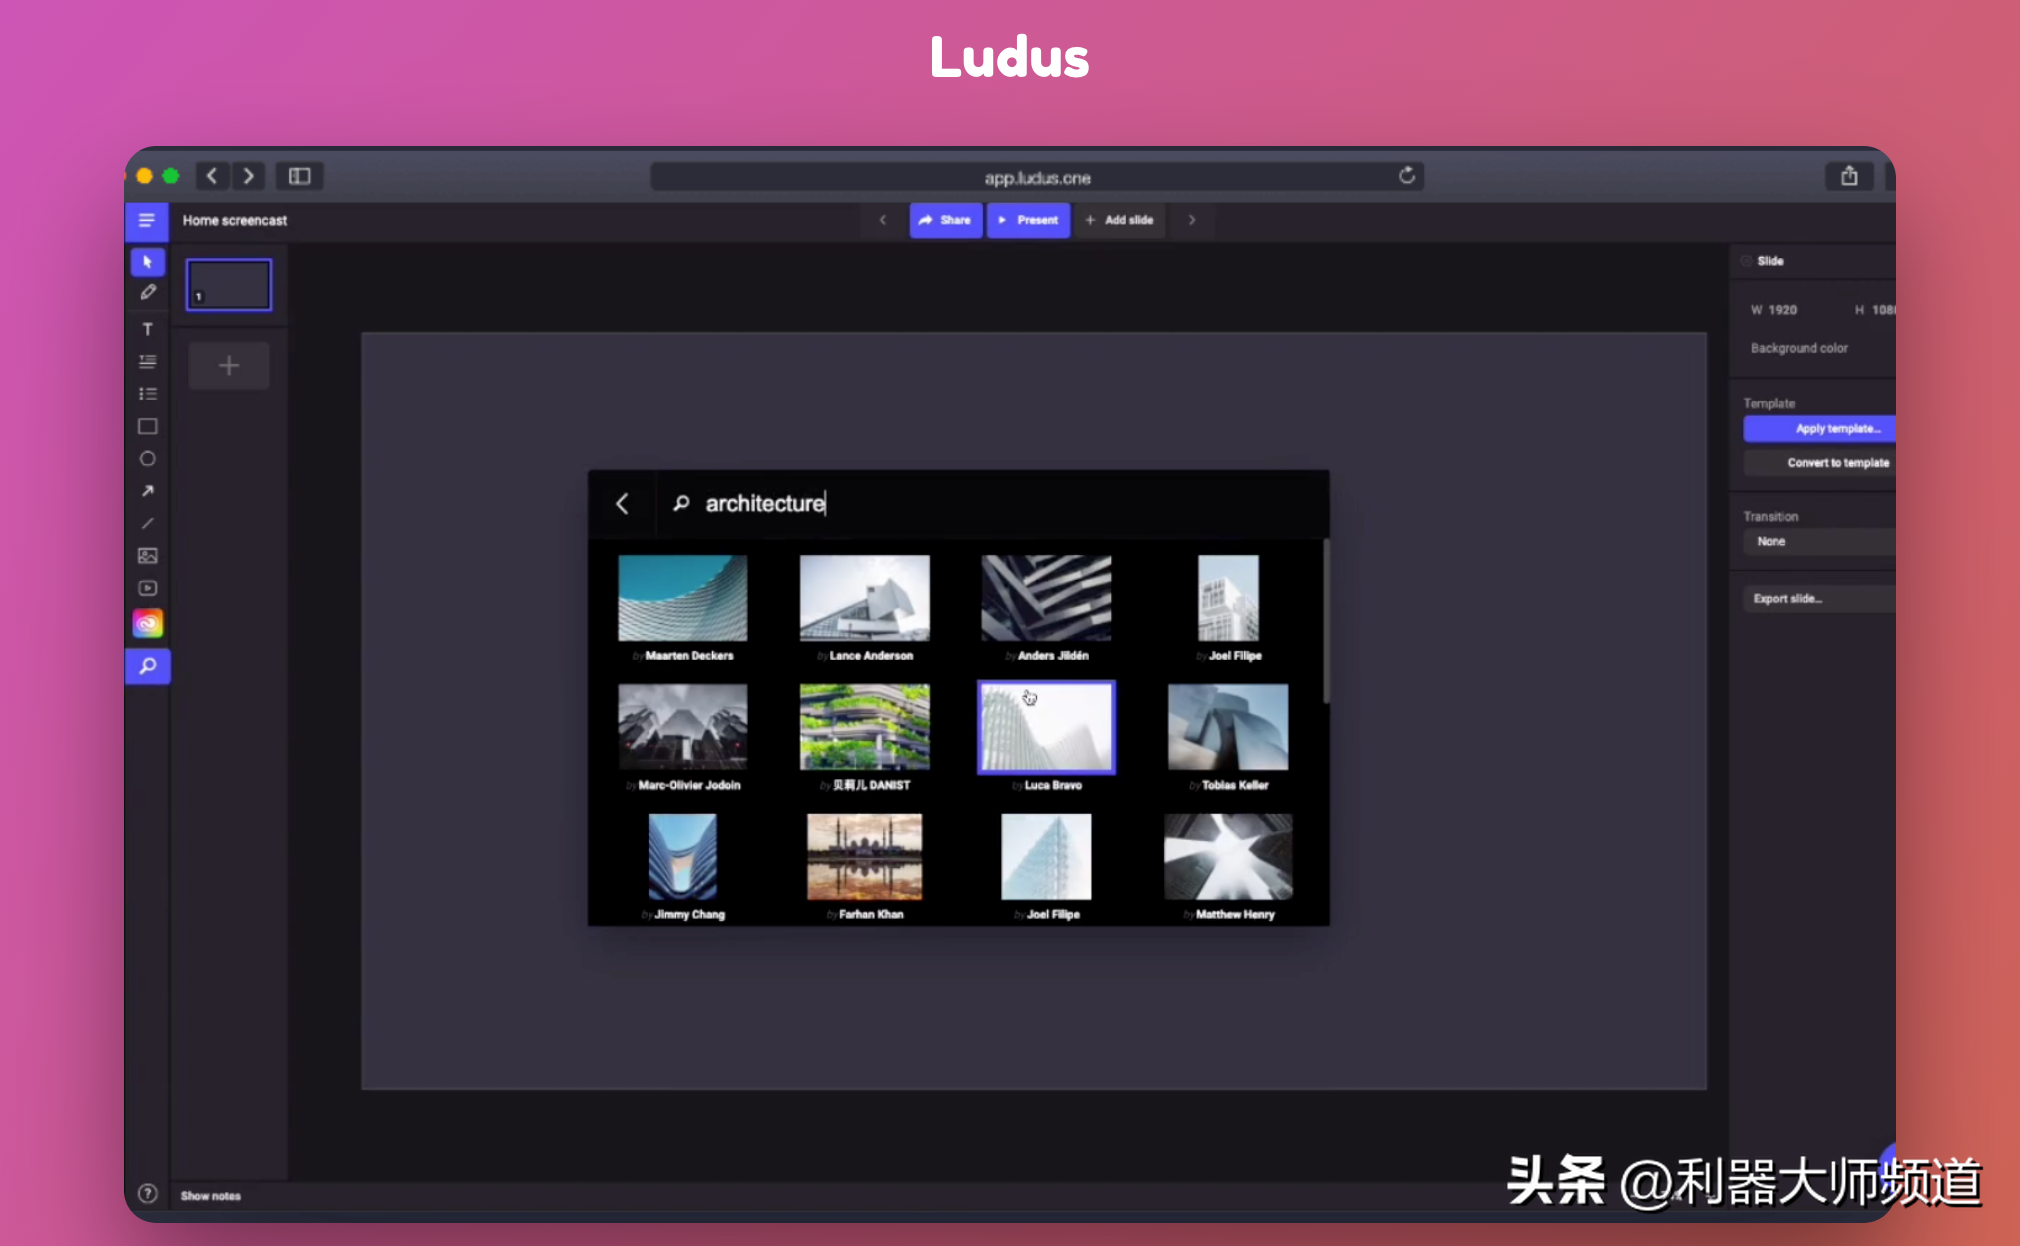
Task: Open the image insert tool
Action: pyautogui.click(x=148, y=556)
